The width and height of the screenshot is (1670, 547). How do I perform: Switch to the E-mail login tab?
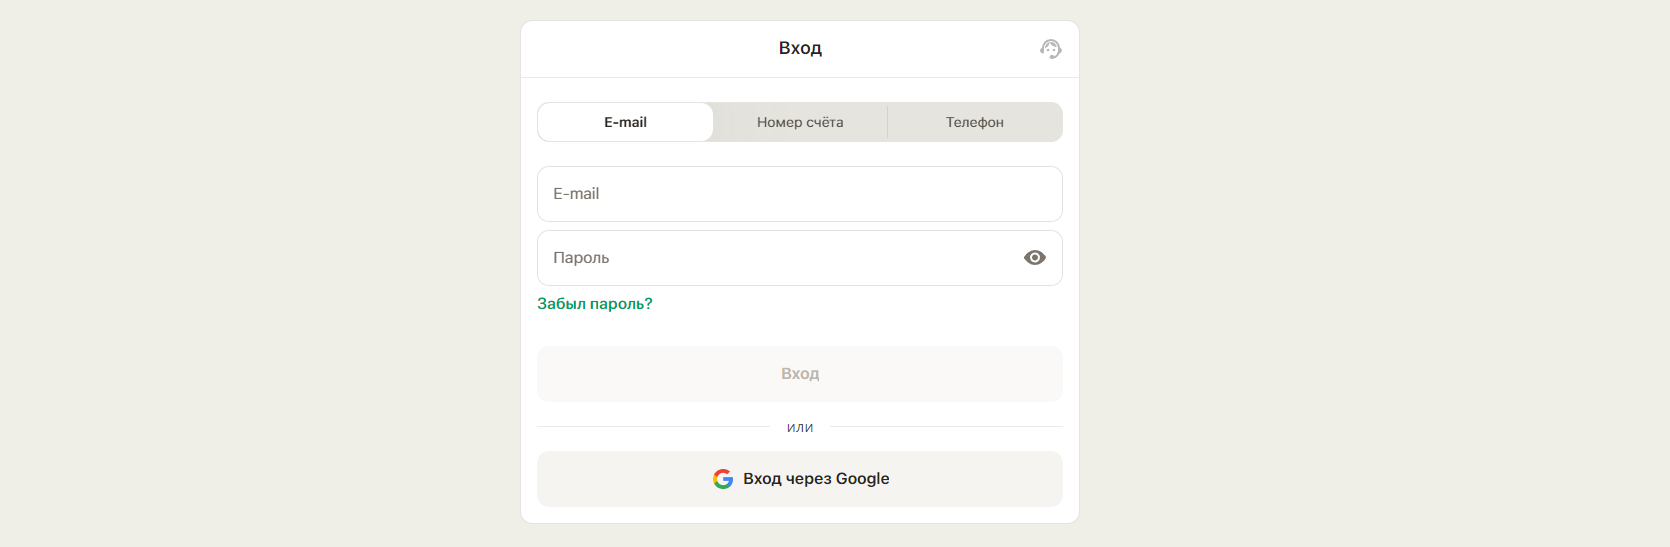point(625,122)
